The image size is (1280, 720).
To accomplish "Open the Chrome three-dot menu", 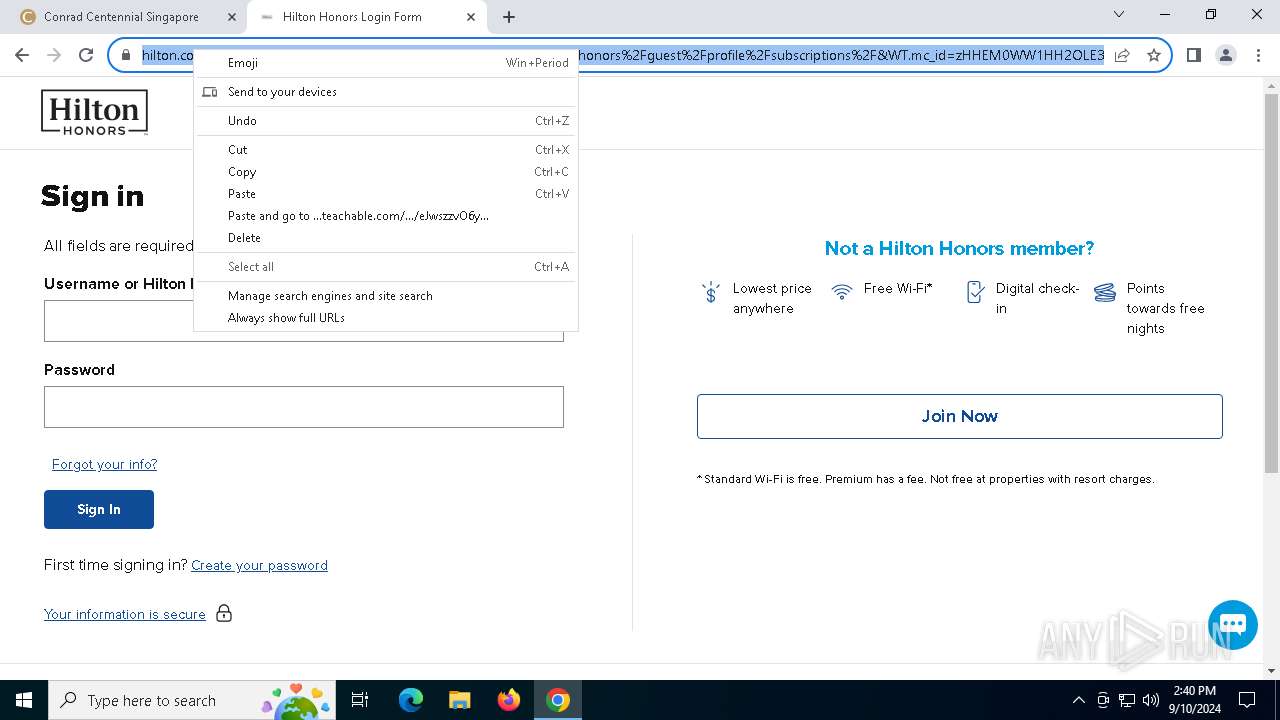I will click(1257, 55).
